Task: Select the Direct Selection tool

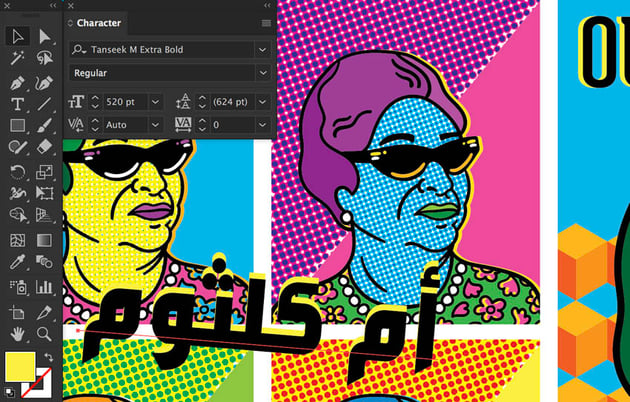Action: [44, 36]
